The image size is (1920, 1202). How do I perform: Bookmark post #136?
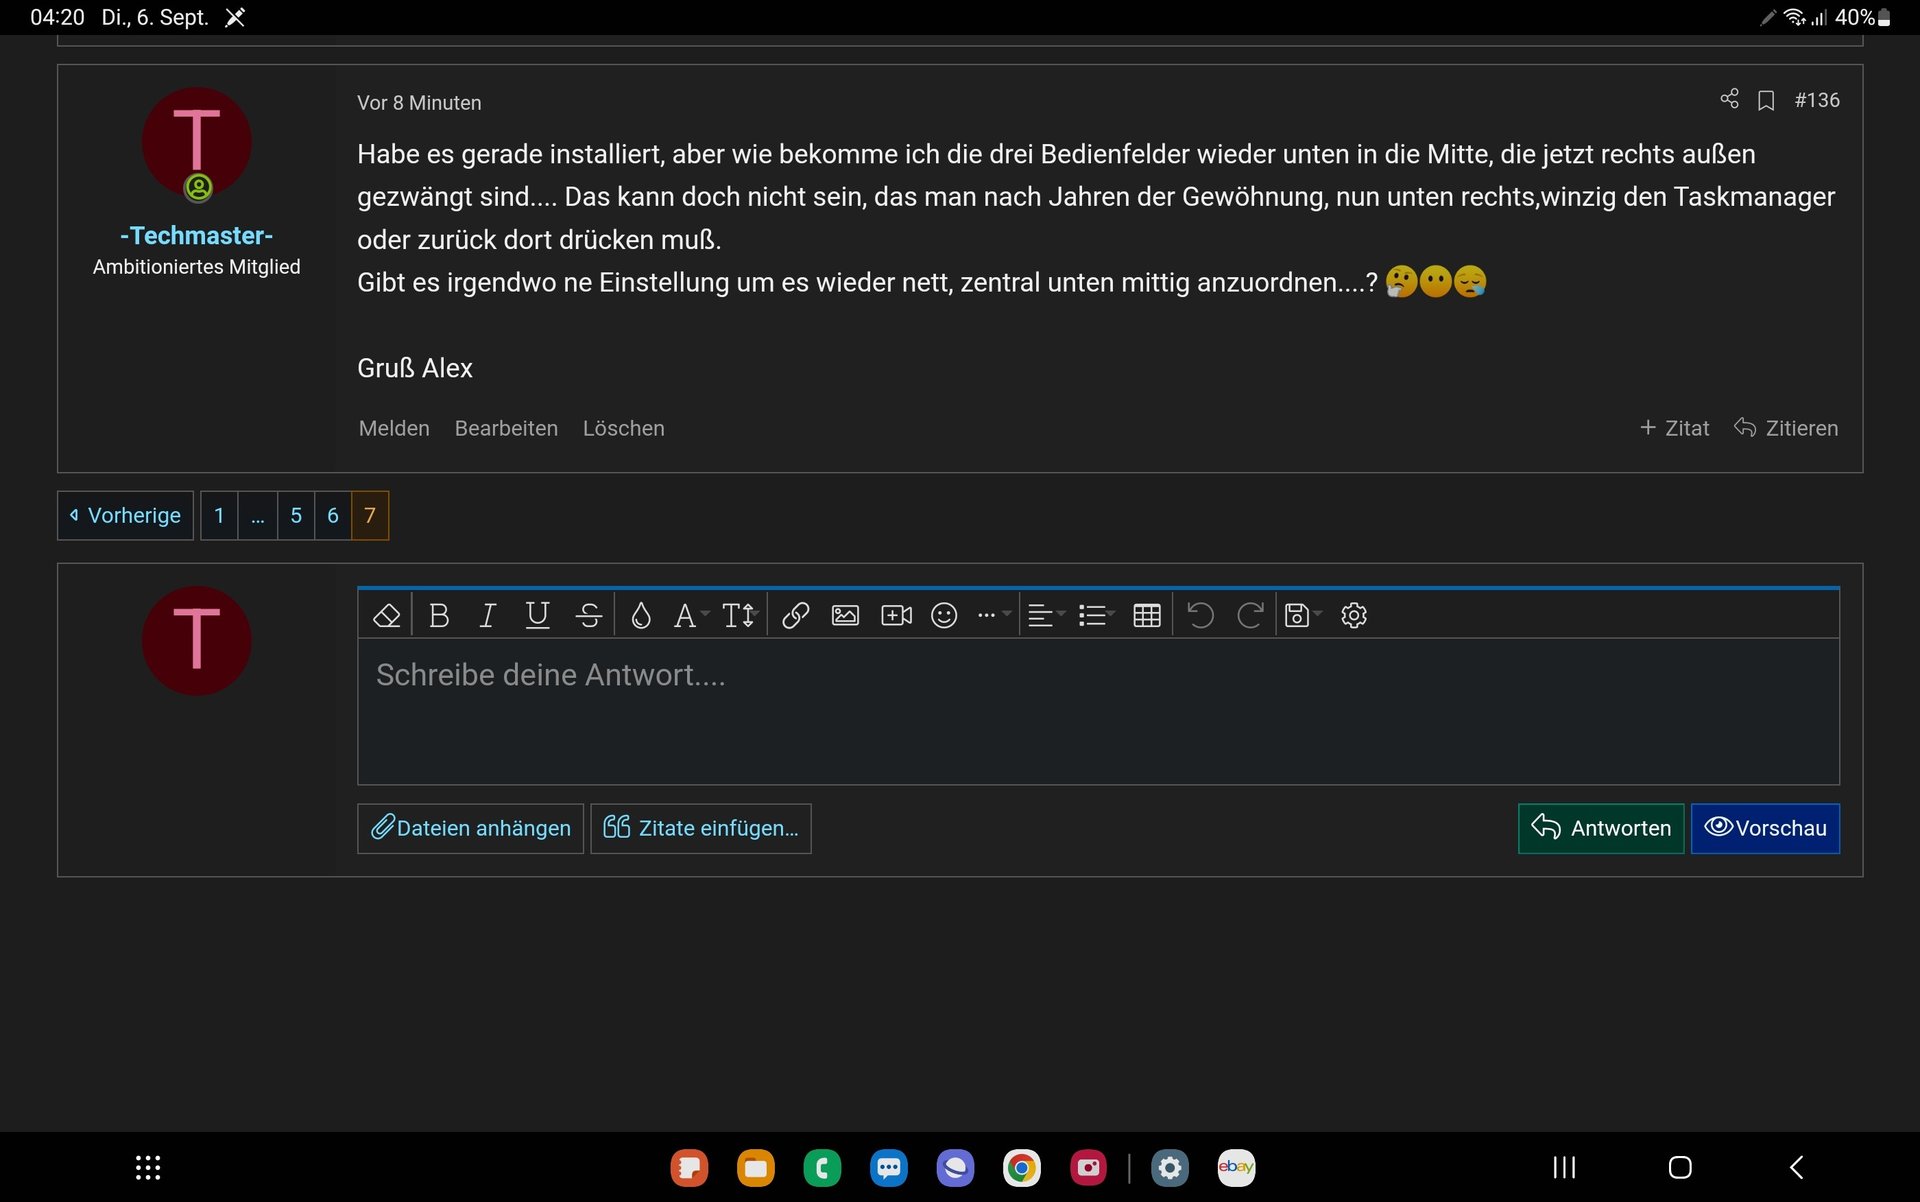point(1766,100)
